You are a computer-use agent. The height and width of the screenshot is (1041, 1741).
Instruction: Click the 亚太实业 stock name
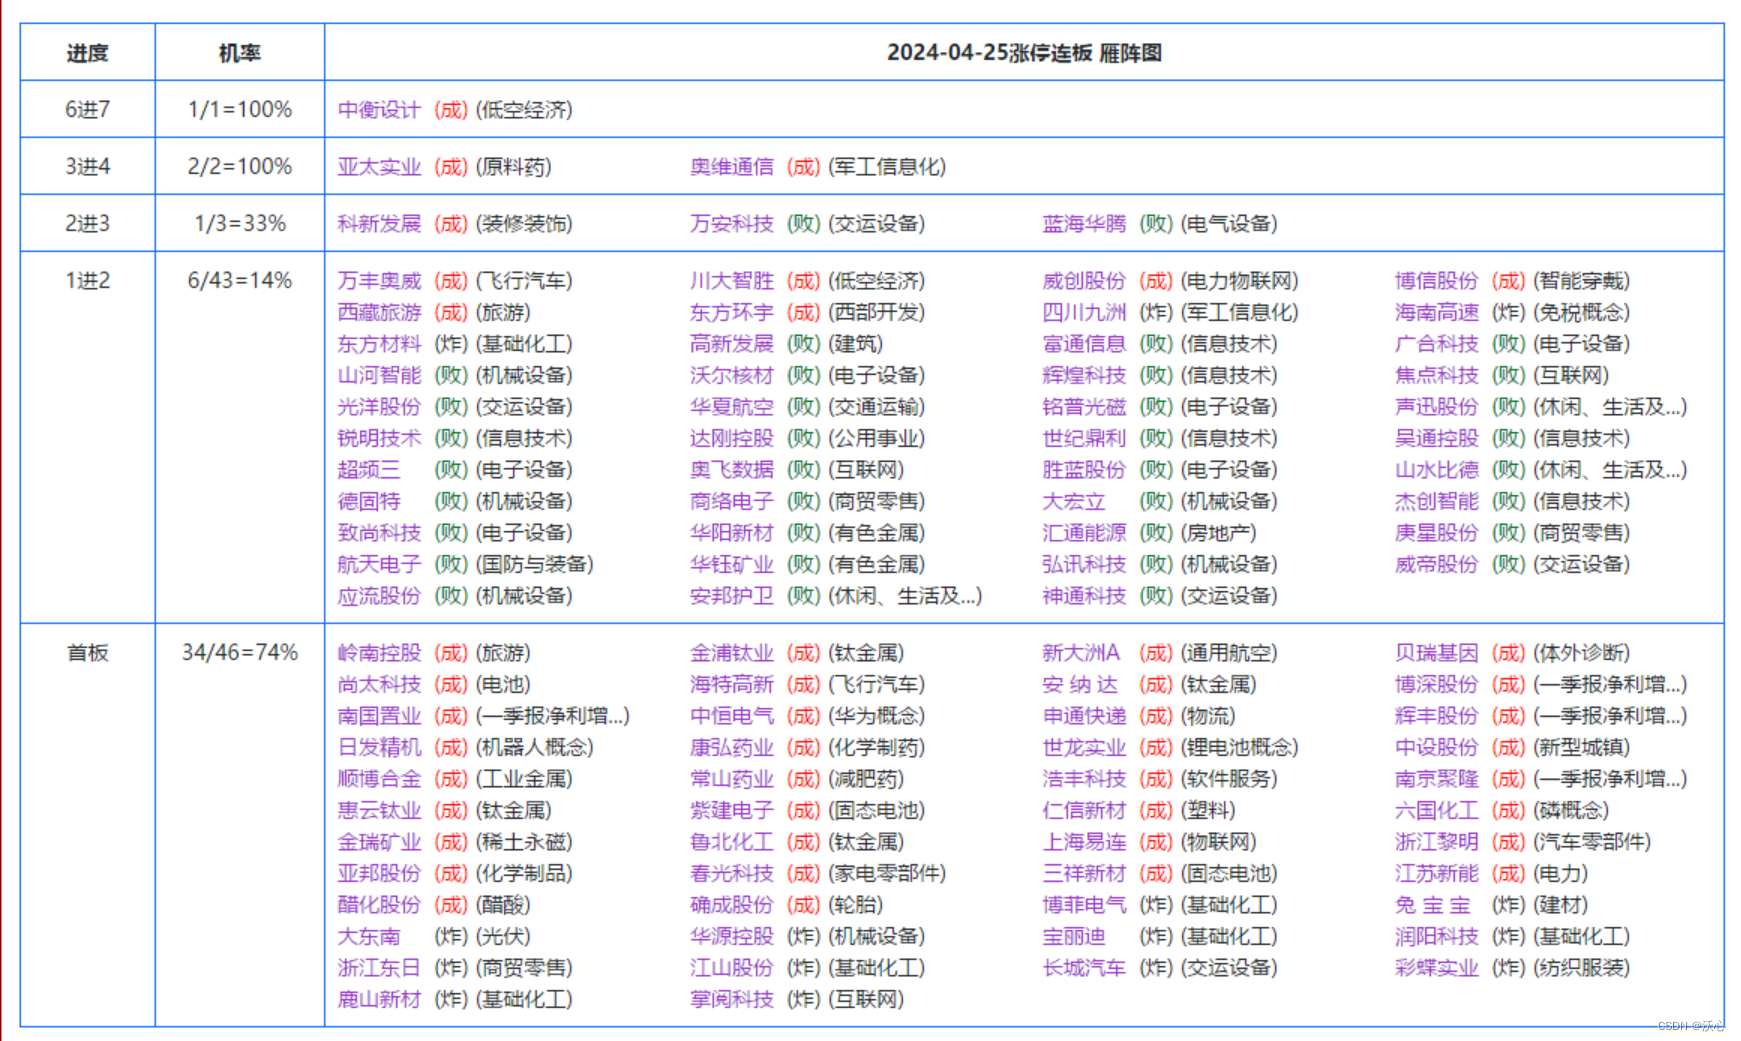click(379, 167)
